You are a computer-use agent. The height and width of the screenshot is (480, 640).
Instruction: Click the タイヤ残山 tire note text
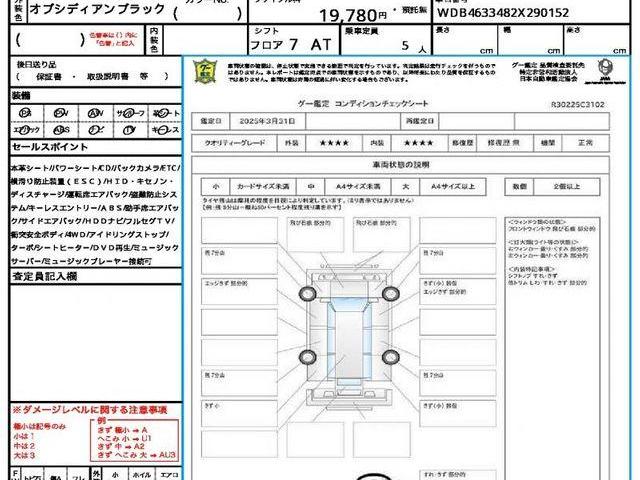[308, 204]
